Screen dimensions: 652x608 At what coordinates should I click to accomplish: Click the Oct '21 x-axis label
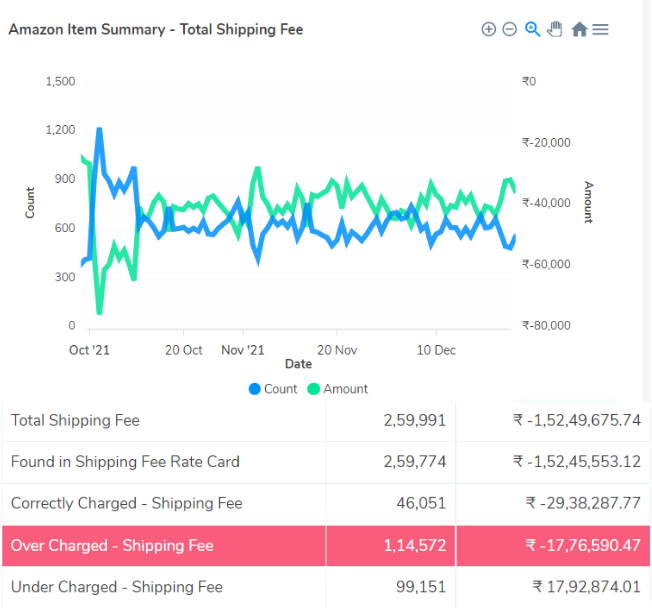89,350
